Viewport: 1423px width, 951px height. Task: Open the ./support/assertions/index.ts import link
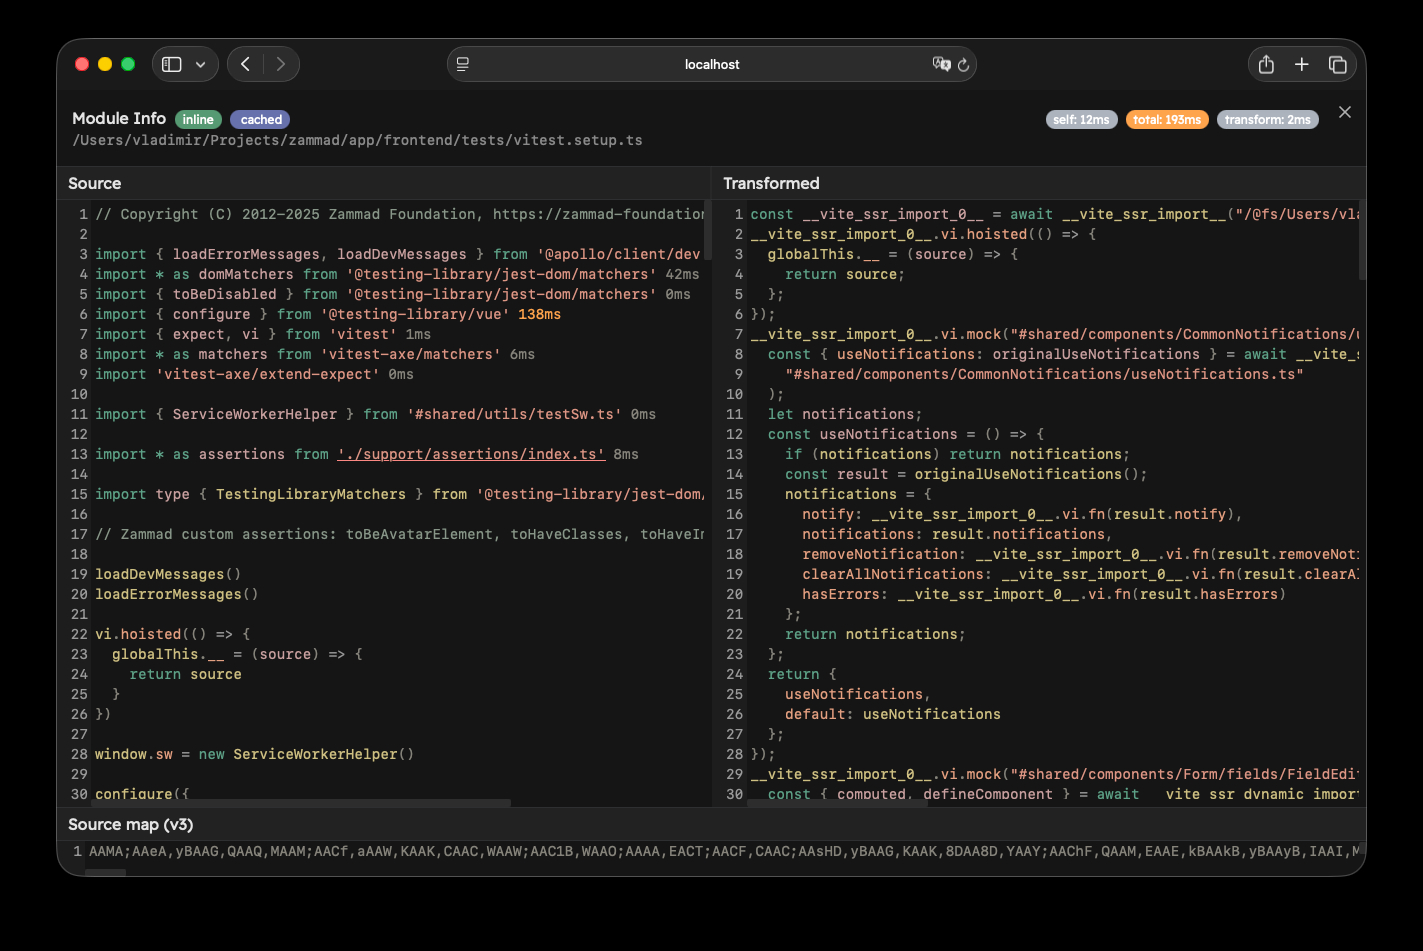click(471, 454)
